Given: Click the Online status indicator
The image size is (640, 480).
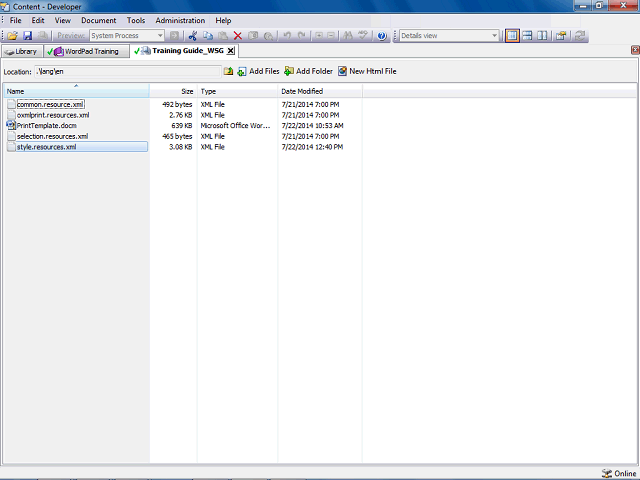Looking at the screenshot, I should (x=619, y=473).
